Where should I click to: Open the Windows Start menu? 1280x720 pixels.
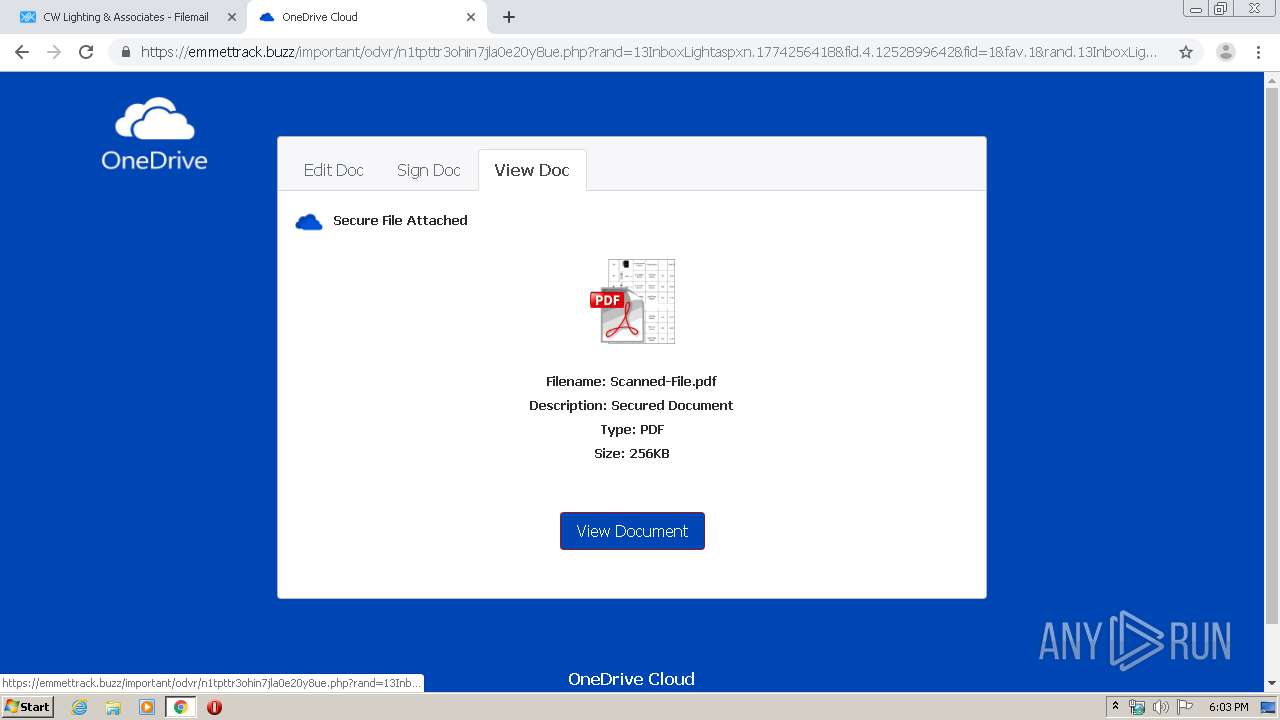coord(27,706)
